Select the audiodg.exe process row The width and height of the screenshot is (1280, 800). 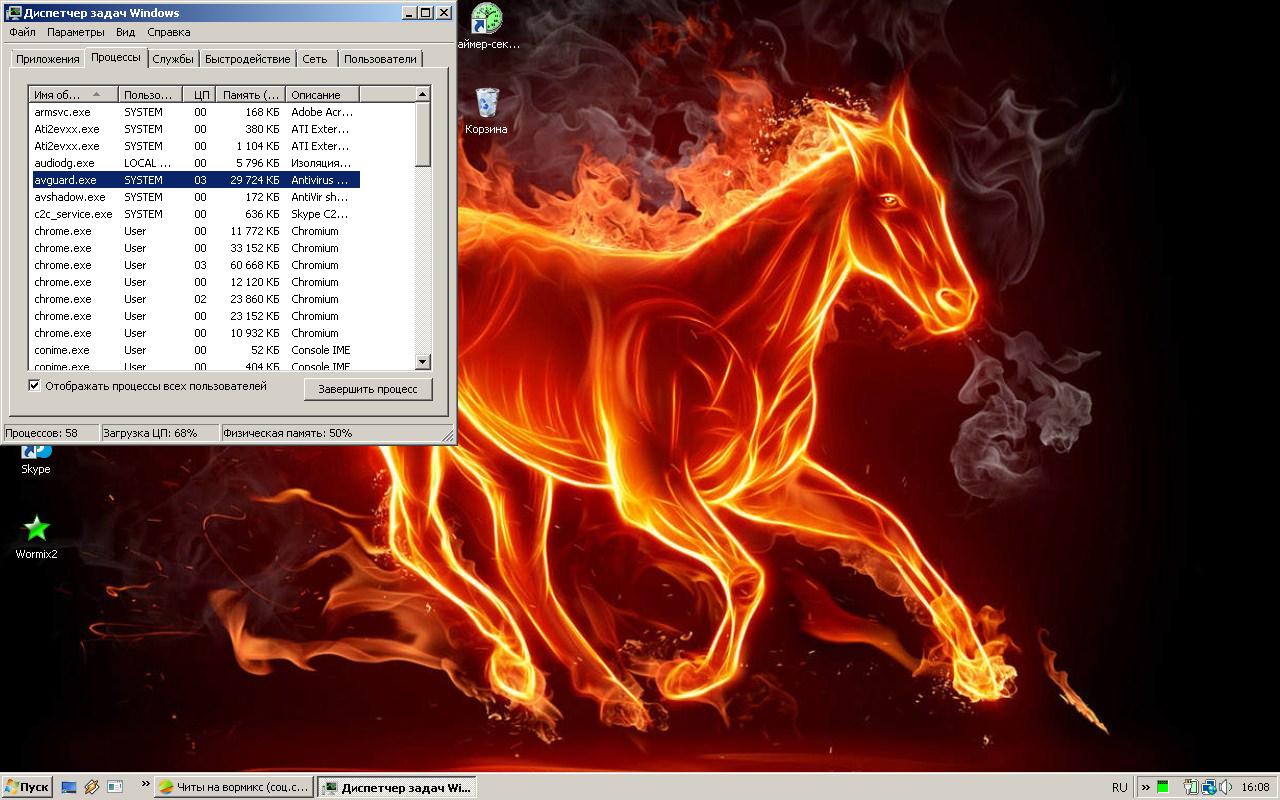point(194,163)
